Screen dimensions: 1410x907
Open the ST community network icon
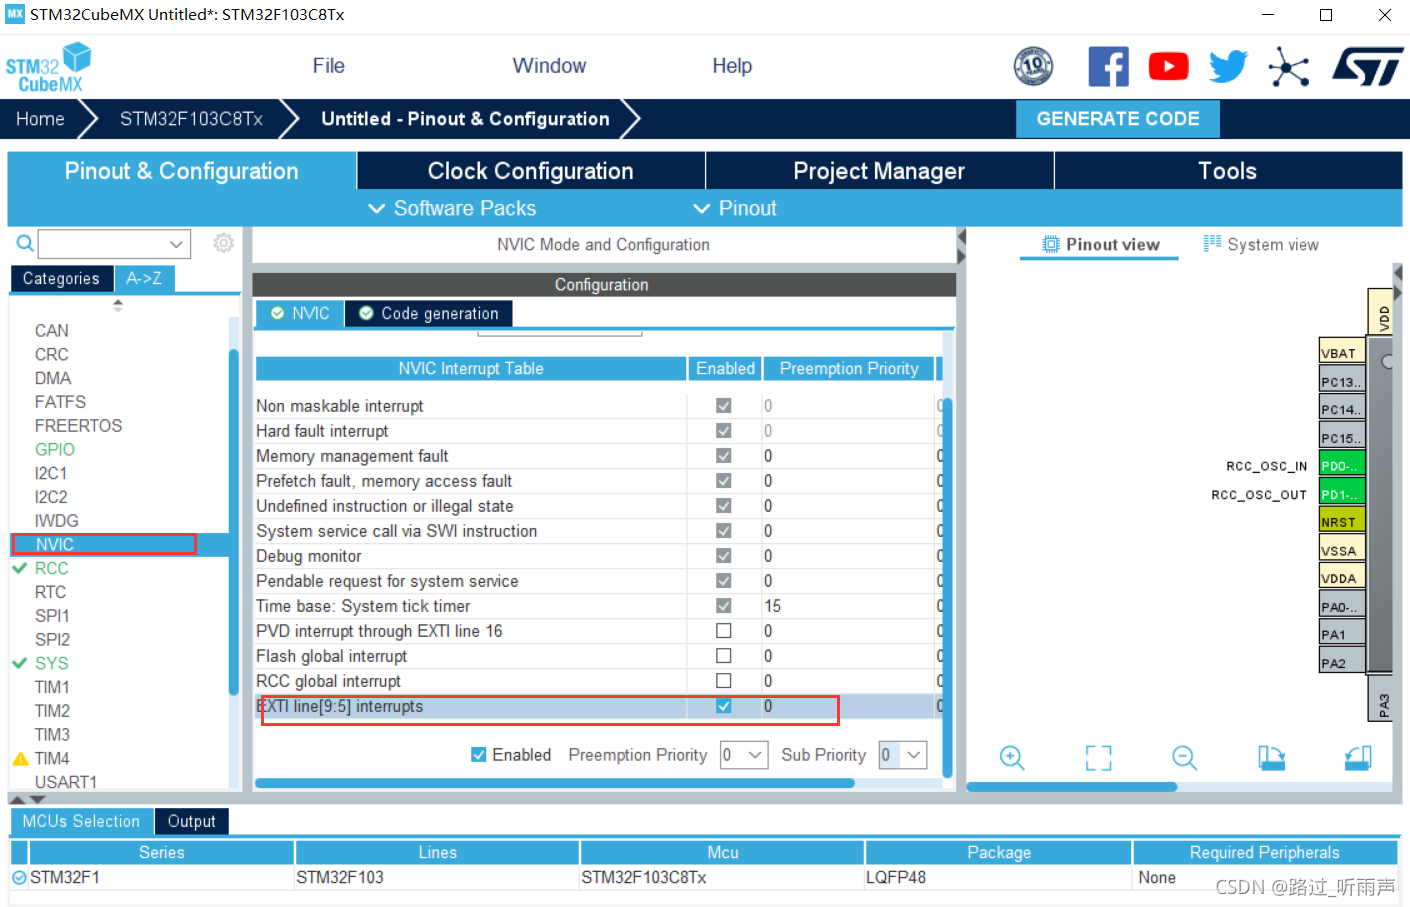tap(1288, 67)
